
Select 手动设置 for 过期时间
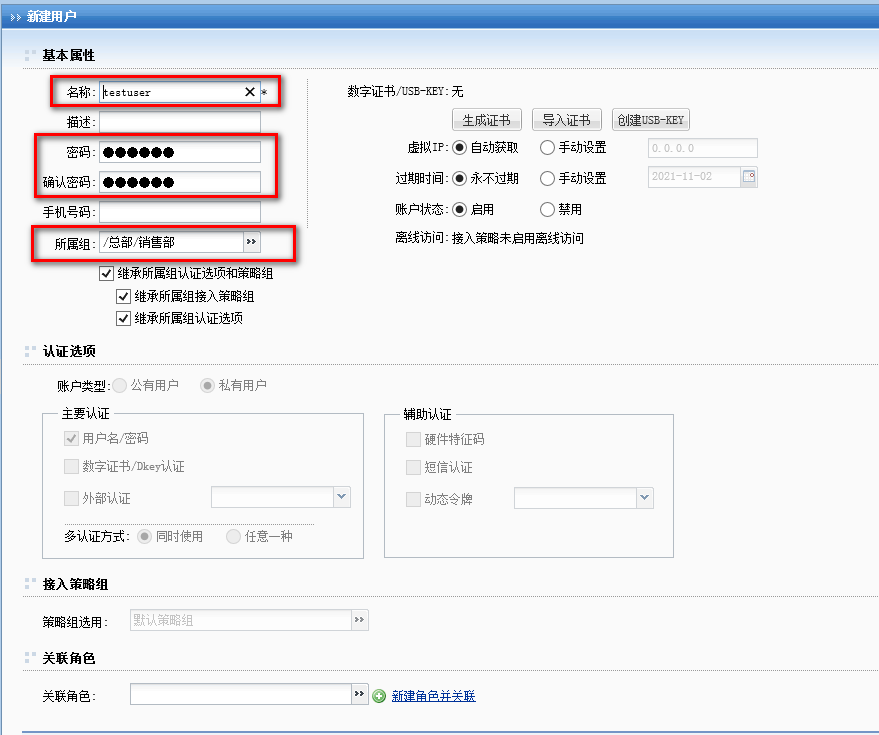[x=547, y=178]
